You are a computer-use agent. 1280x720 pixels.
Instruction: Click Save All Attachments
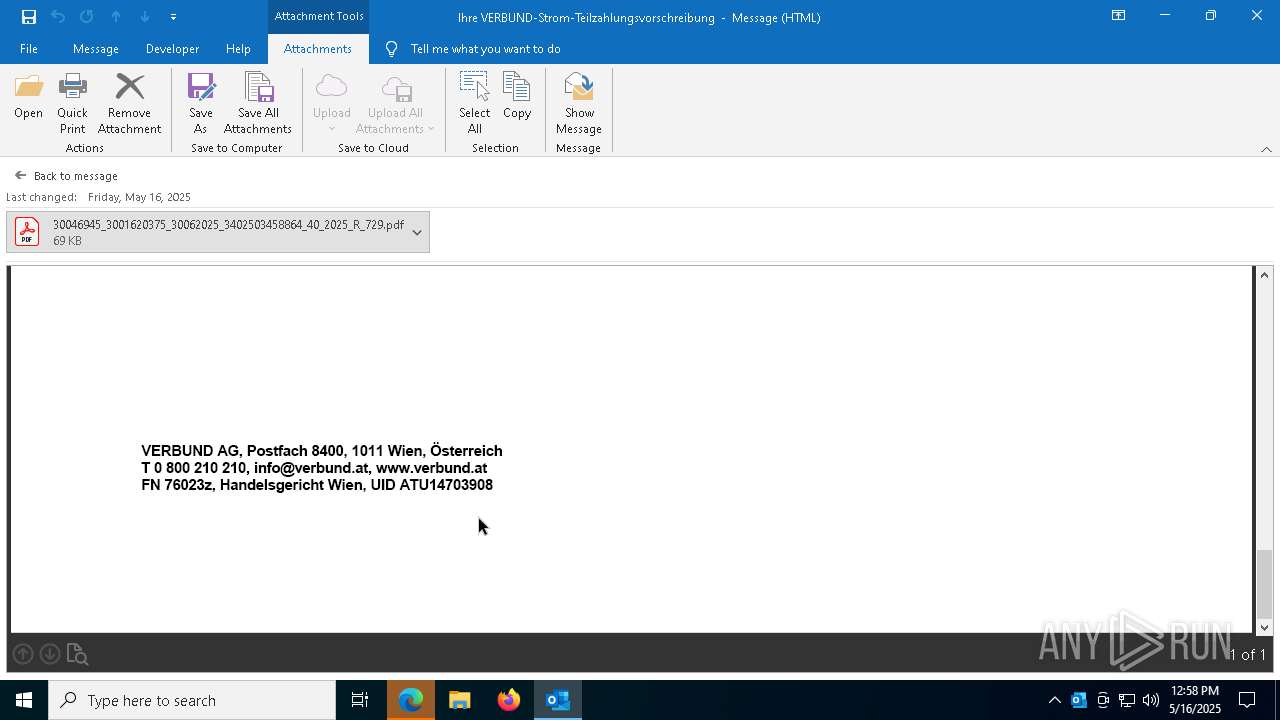click(258, 103)
